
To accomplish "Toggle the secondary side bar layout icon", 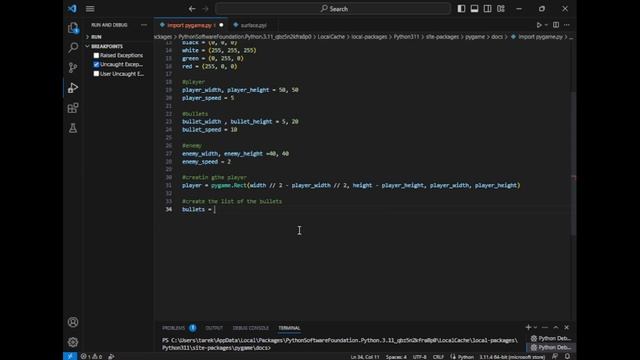I will [487, 9].
